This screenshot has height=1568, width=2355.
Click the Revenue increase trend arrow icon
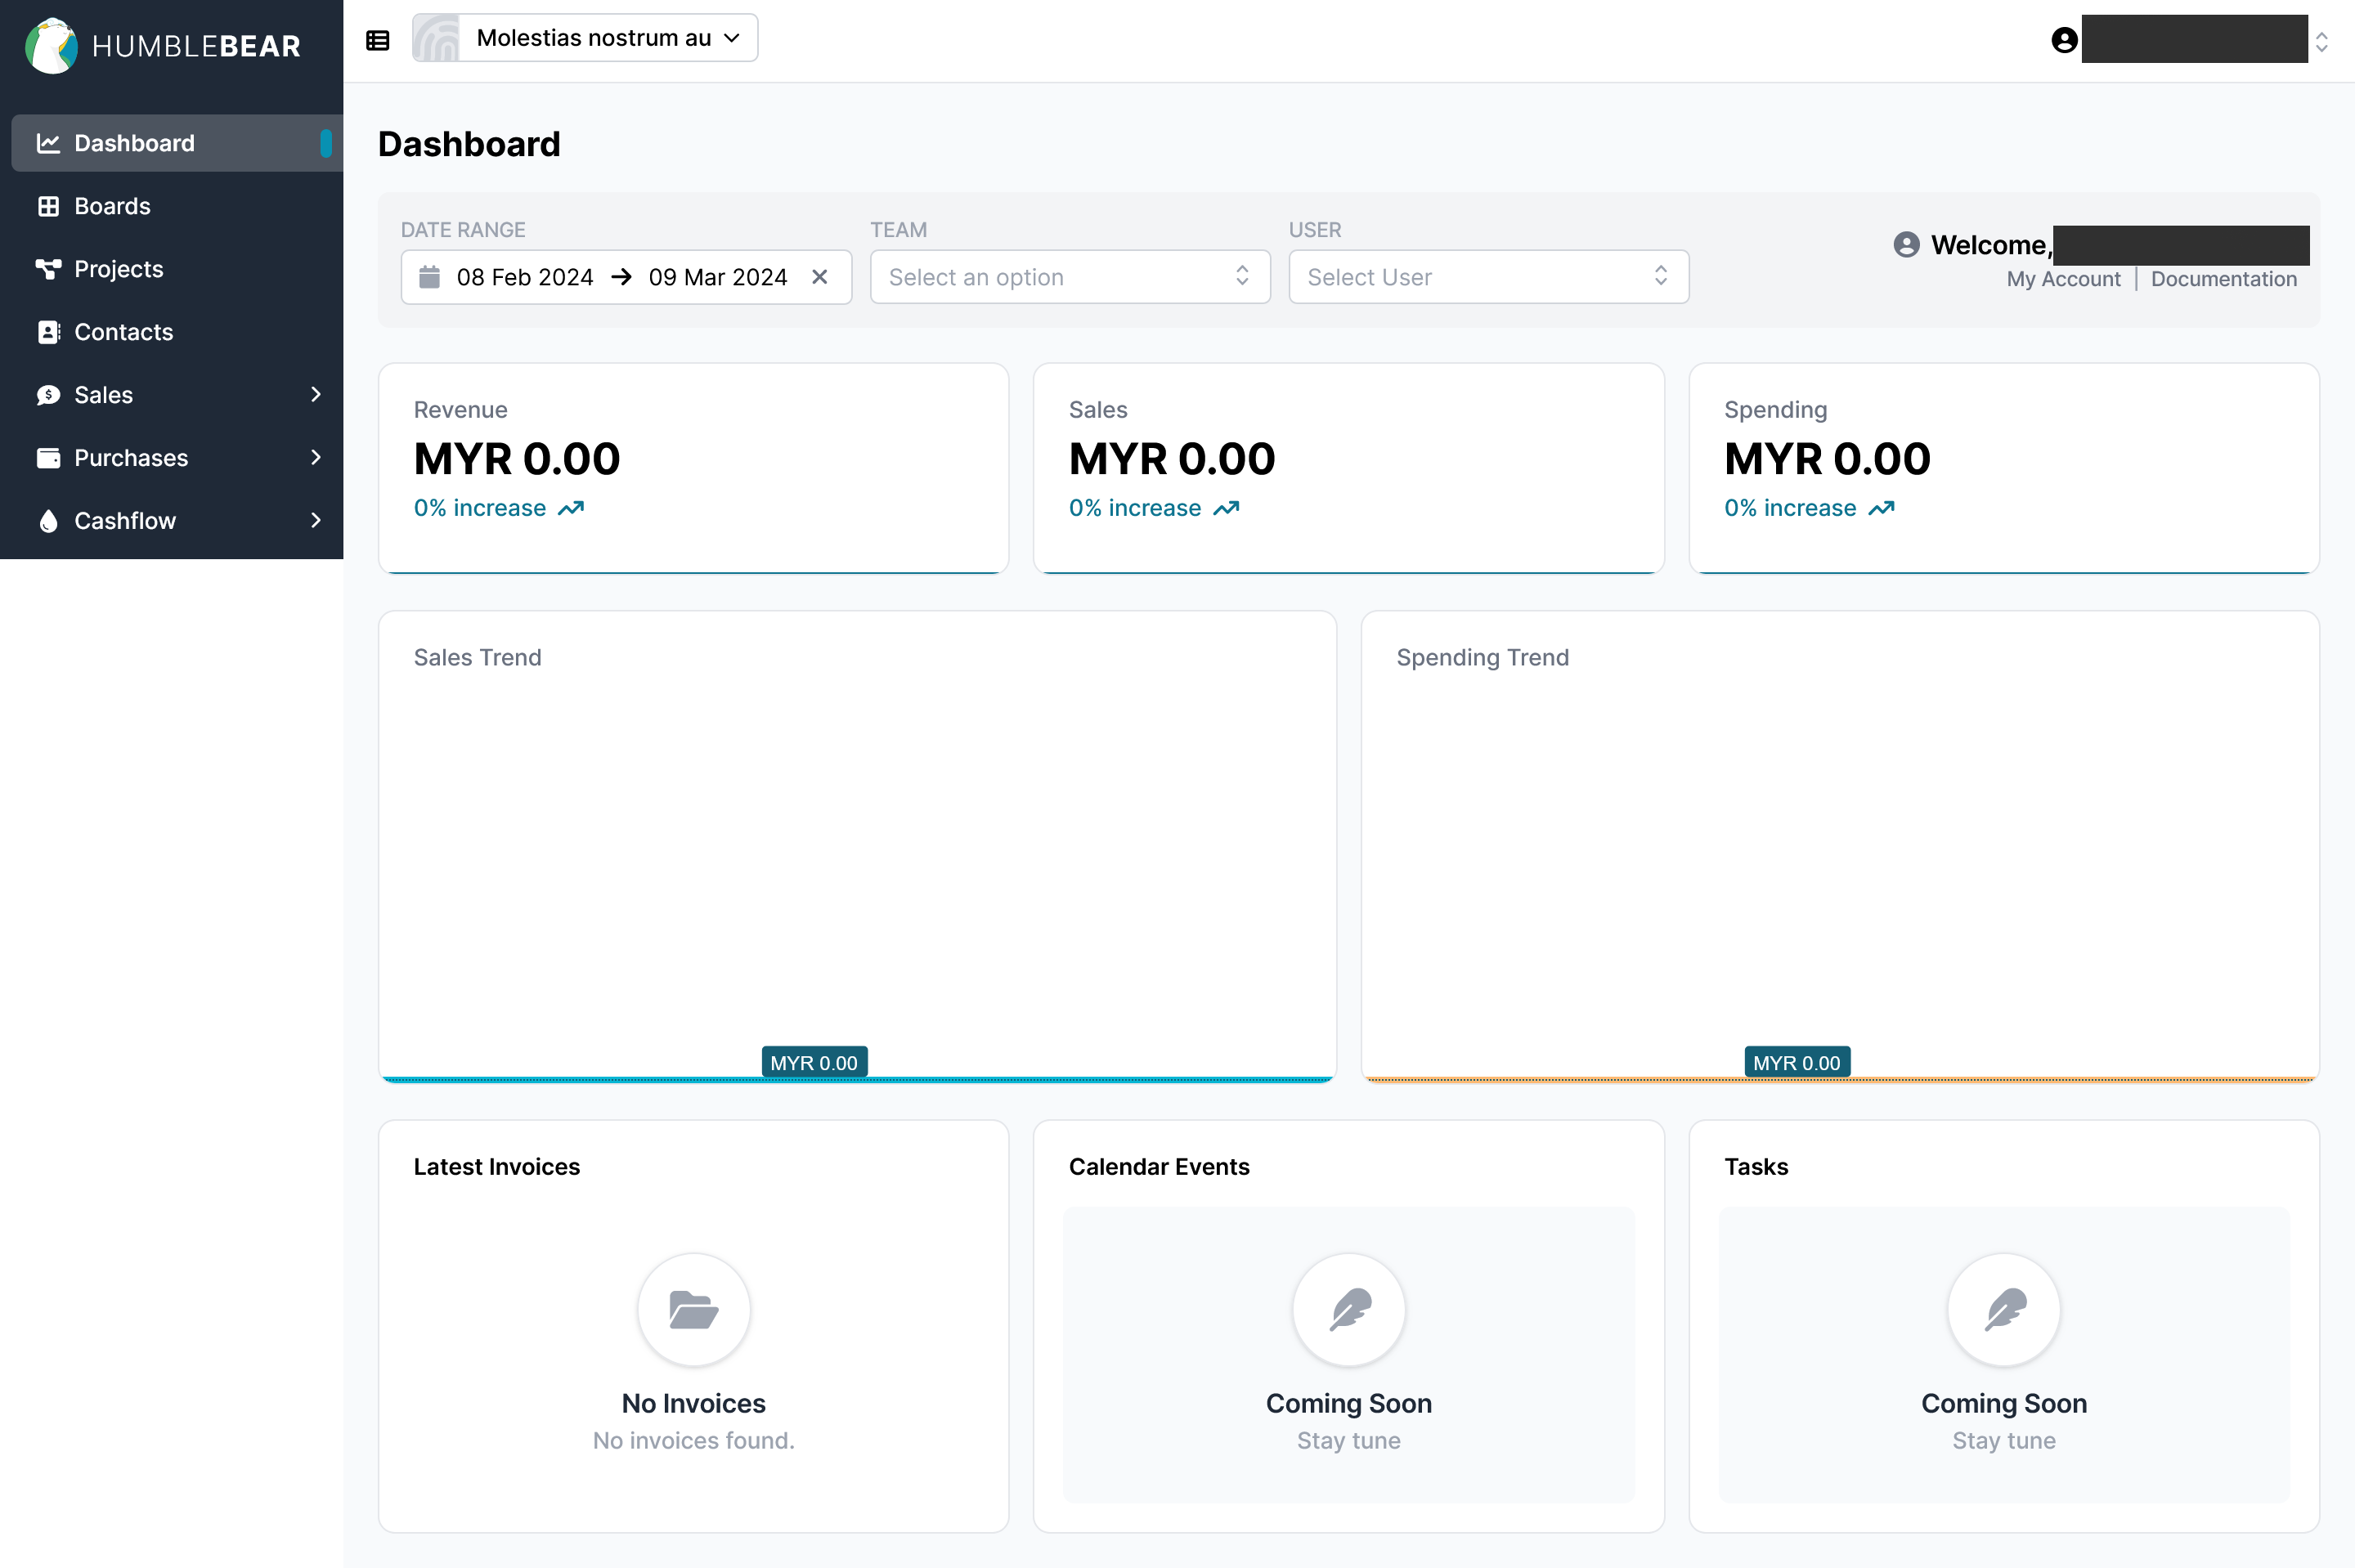tap(571, 509)
